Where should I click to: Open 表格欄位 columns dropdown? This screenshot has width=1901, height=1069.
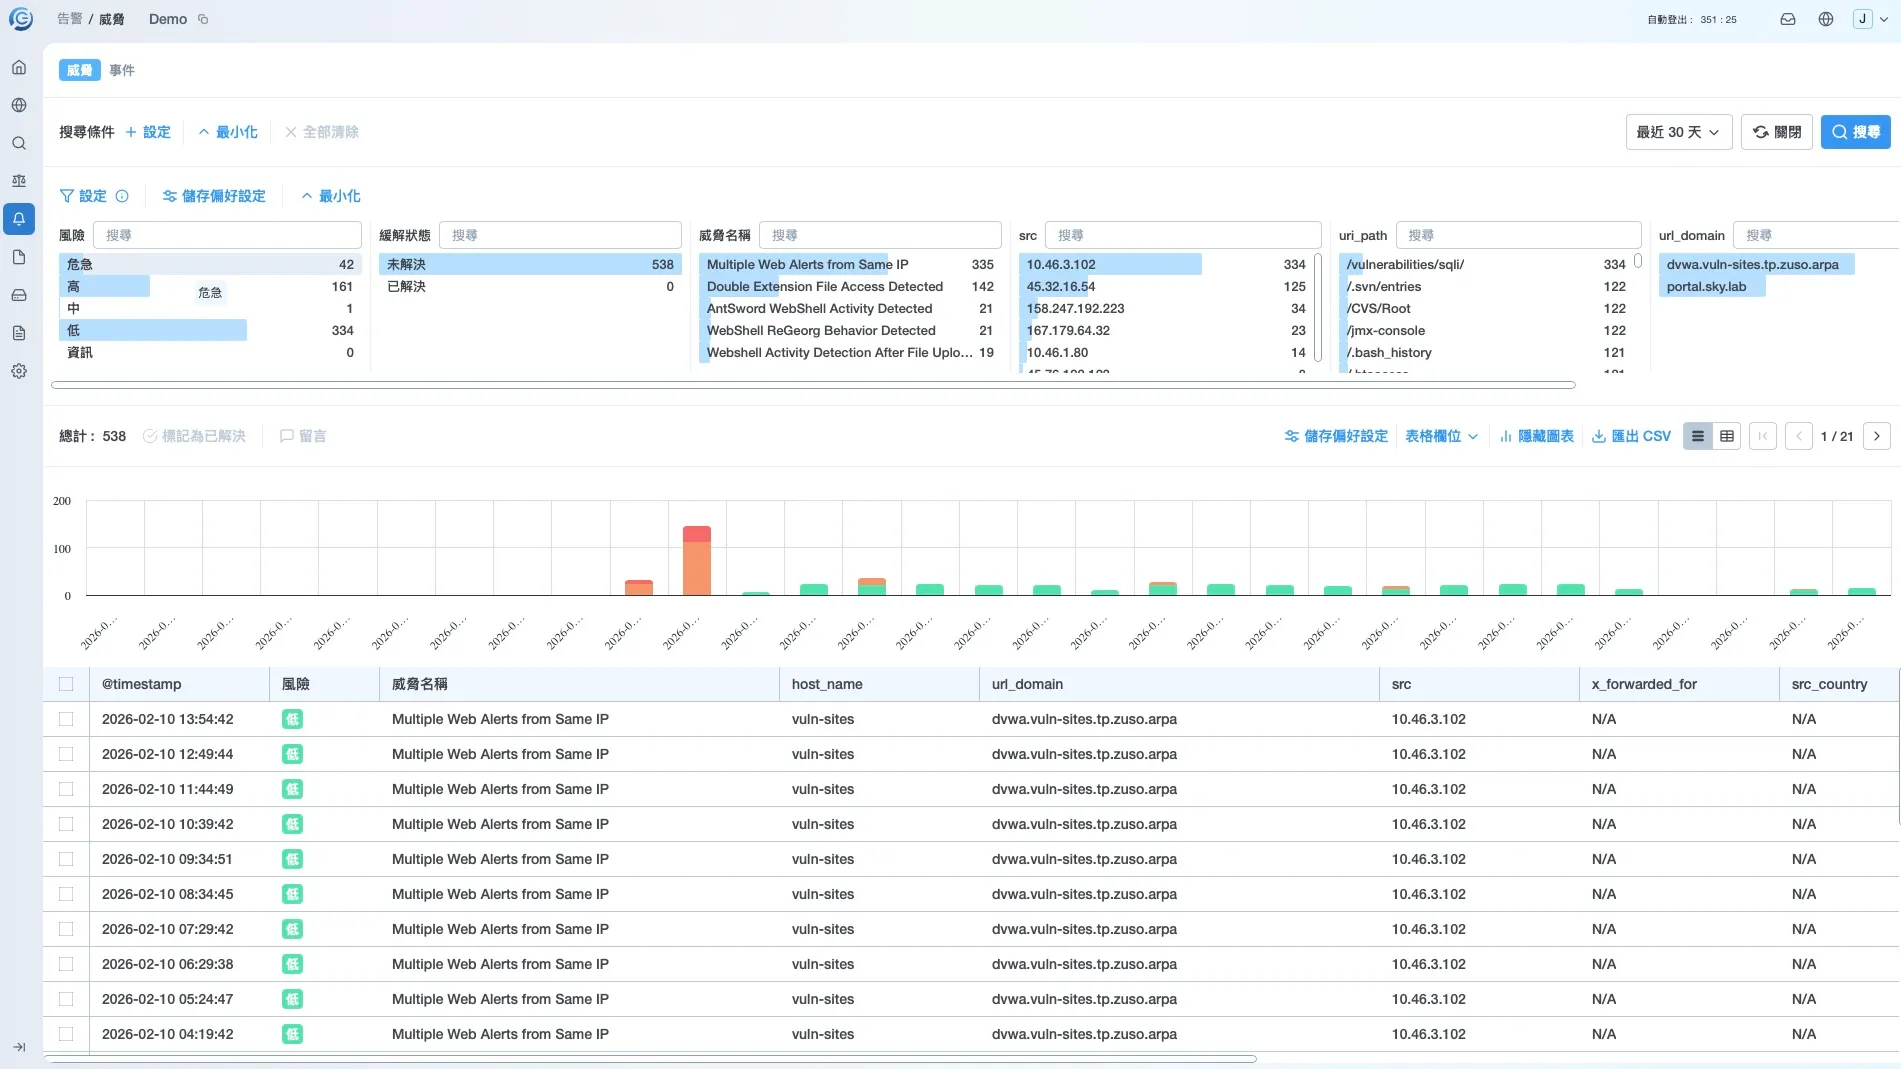pyautogui.click(x=1441, y=436)
